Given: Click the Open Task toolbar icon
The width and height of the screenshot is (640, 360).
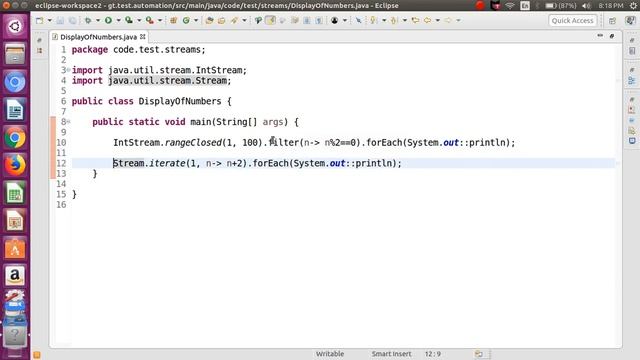Looking at the screenshot, I should 222,20.
